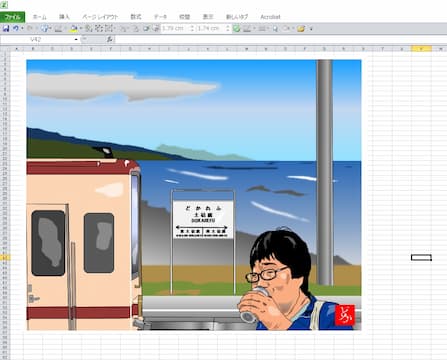This screenshot has width=447, height=360.
Task: Click the magnifier print preview icon
Action: click(x=275, y=29)
